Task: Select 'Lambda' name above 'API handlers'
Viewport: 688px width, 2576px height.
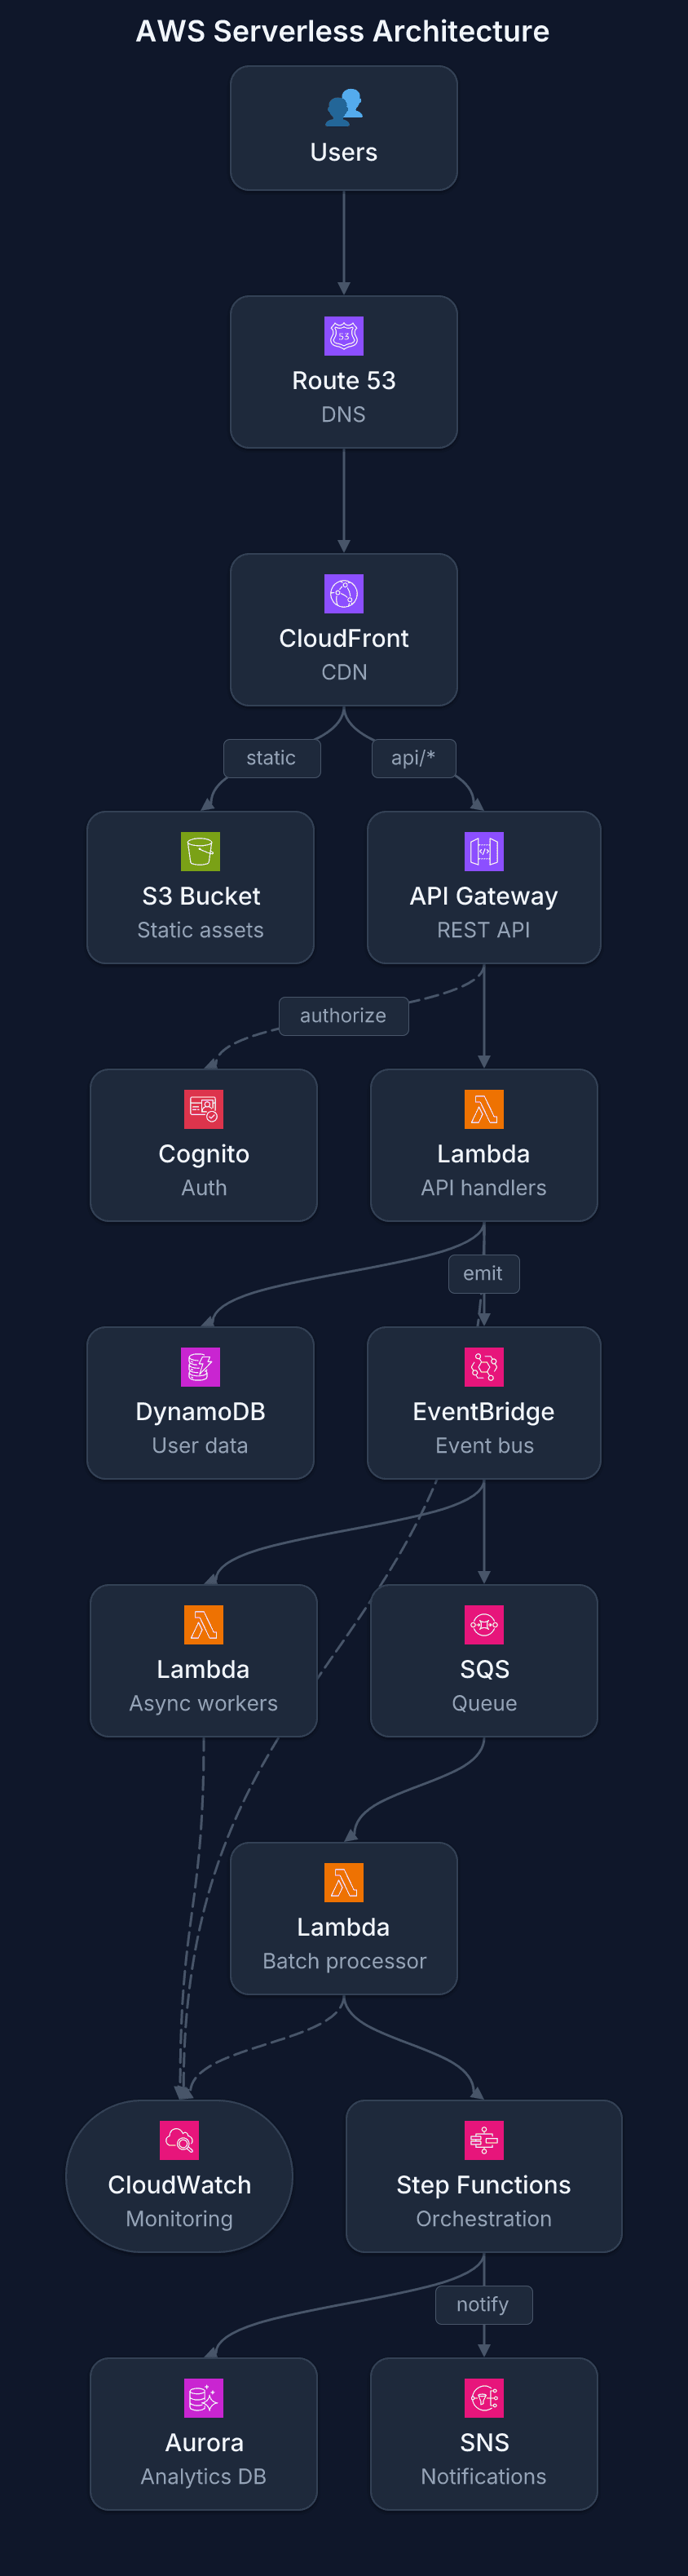Action: pos(484,1154)
